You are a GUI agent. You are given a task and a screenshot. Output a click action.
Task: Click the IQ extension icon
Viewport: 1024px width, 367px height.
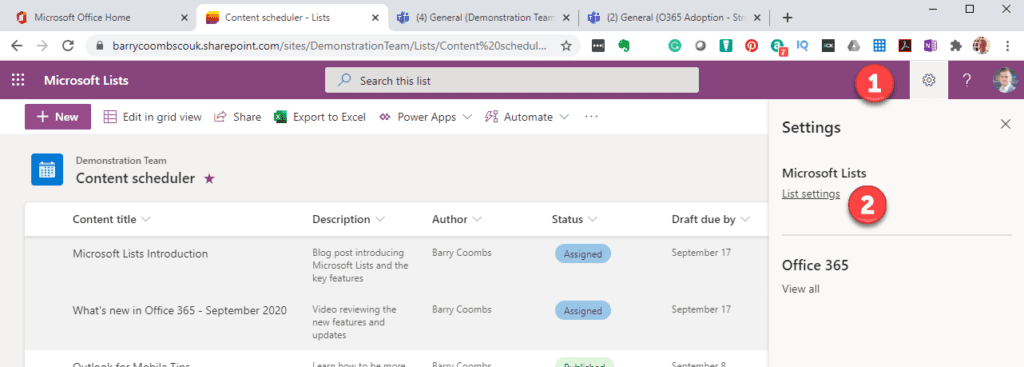[803, 46]
